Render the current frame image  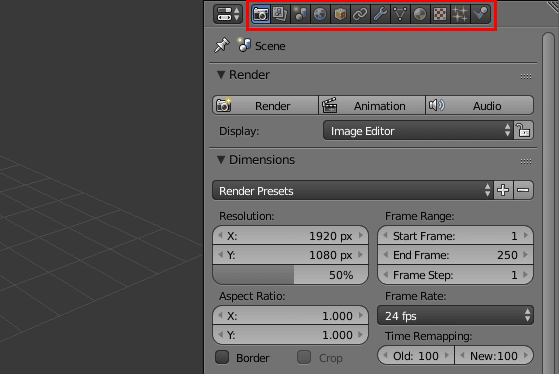click(265, 105)
